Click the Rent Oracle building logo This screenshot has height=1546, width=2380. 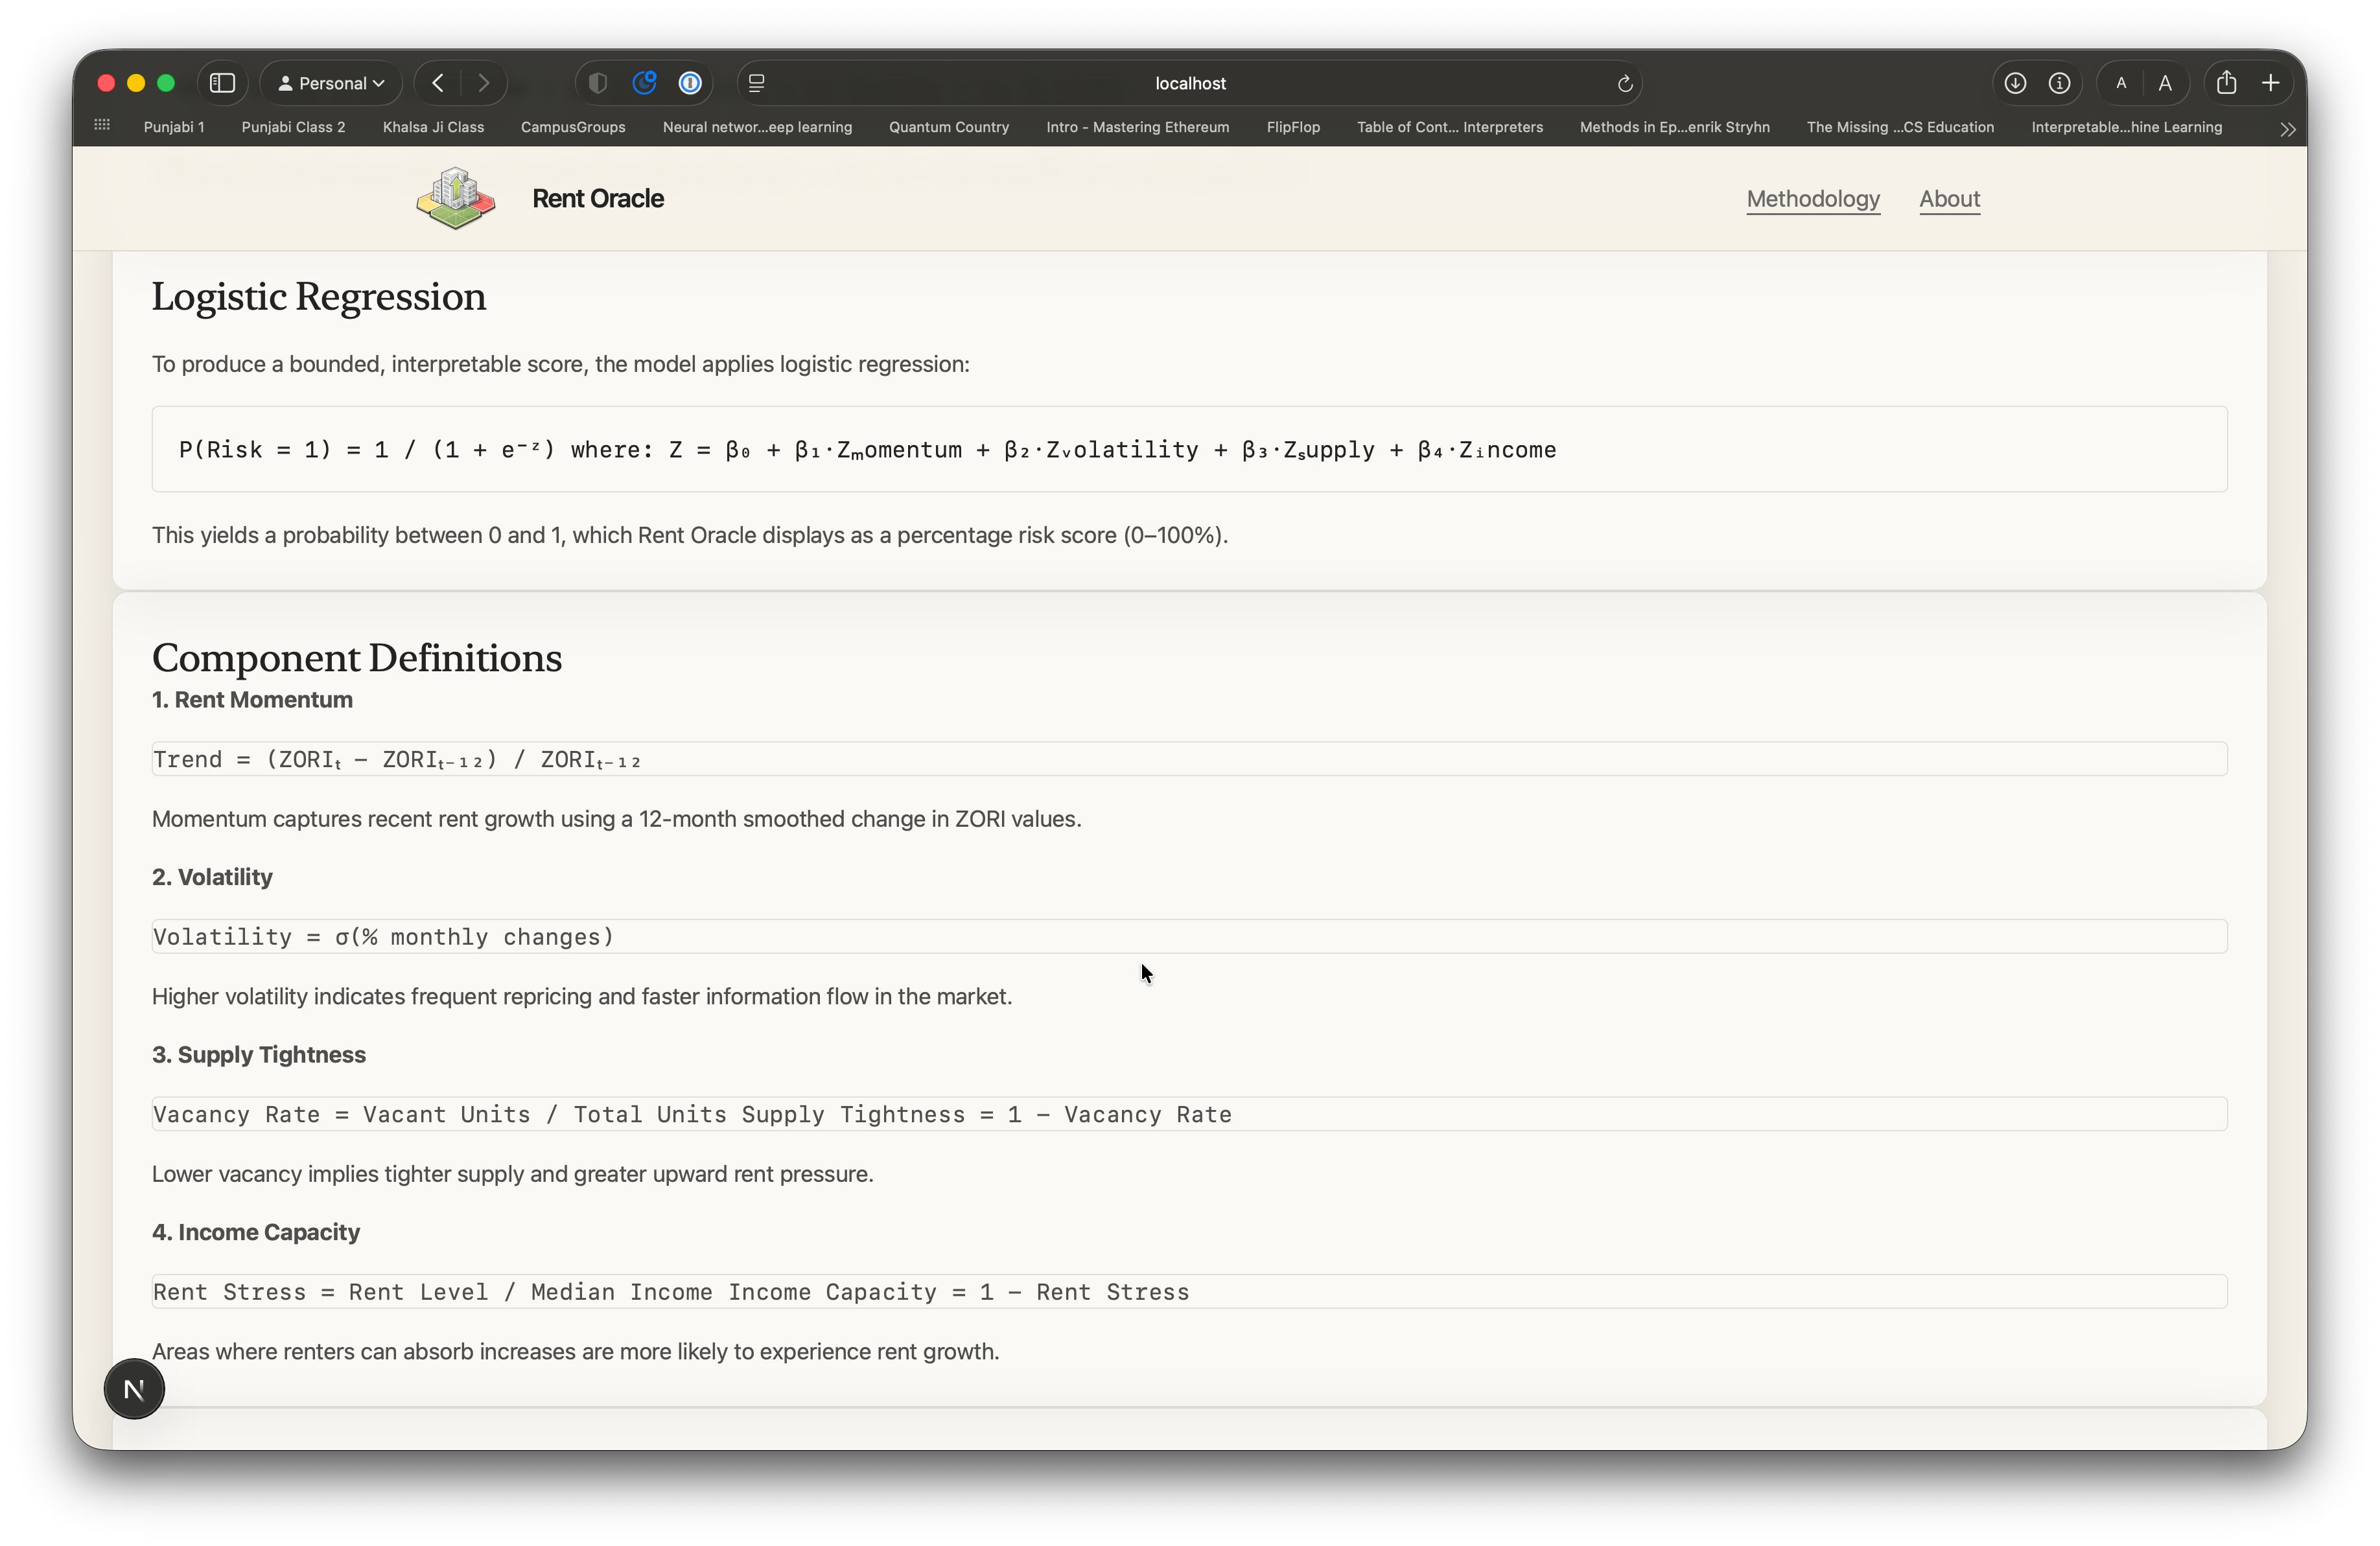[456, 198]
